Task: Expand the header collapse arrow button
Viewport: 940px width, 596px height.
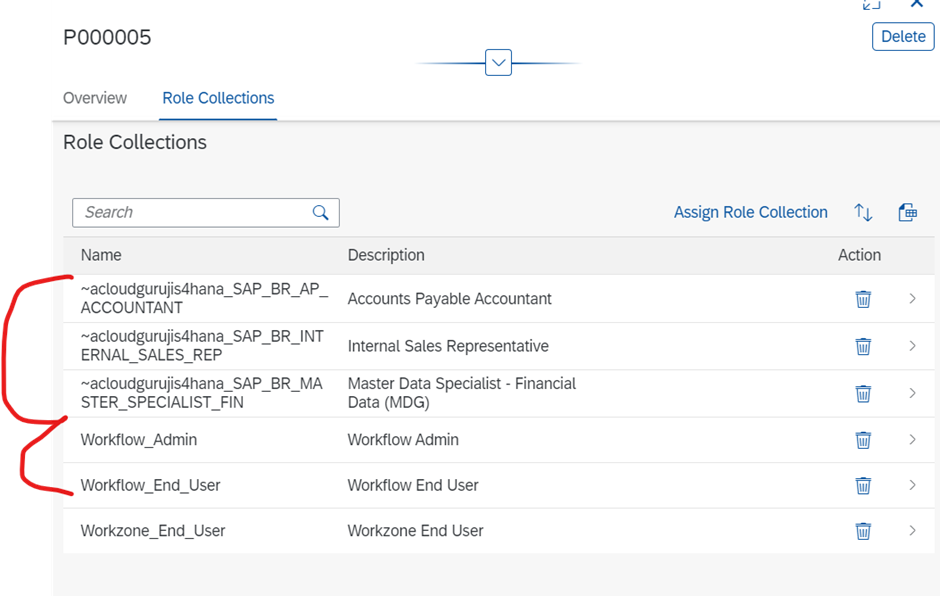Action: 498,63
